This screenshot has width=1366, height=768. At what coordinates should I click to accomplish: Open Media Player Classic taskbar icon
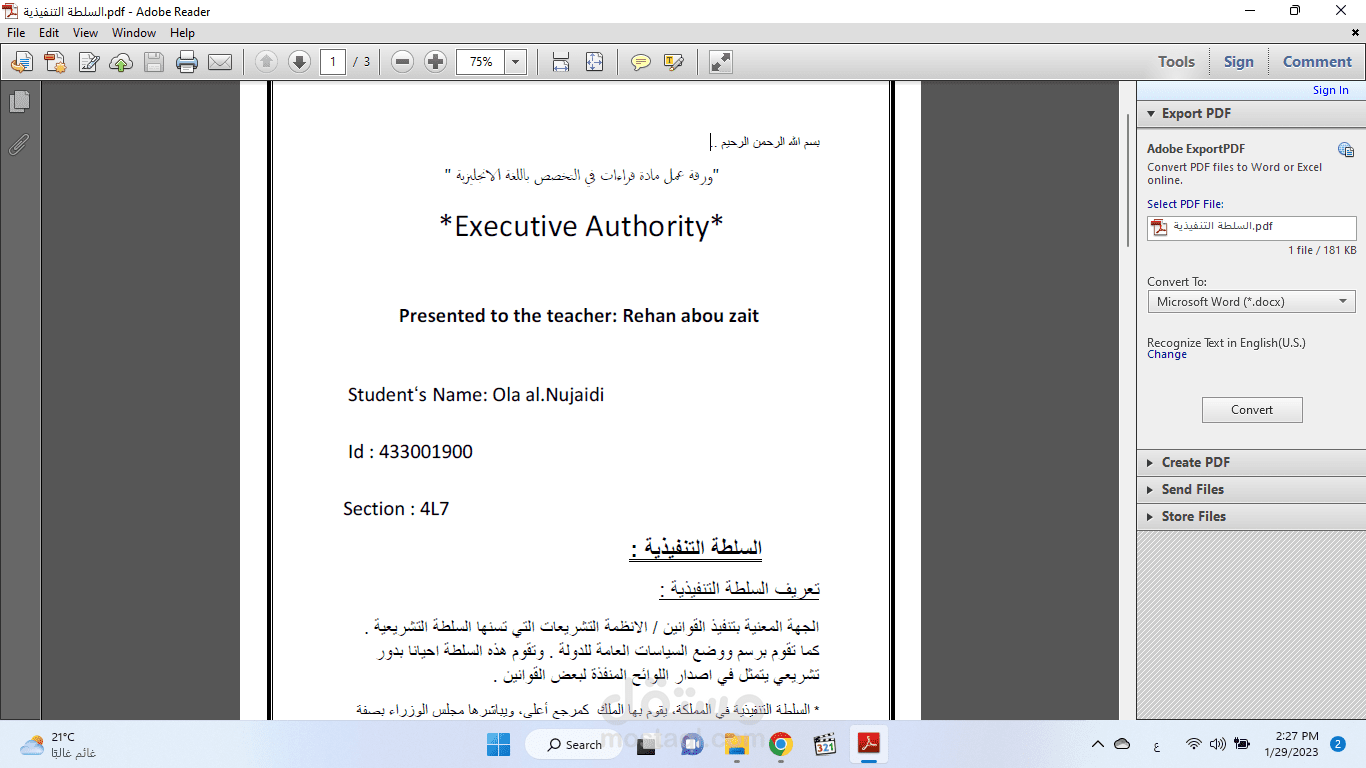point(825,744)
